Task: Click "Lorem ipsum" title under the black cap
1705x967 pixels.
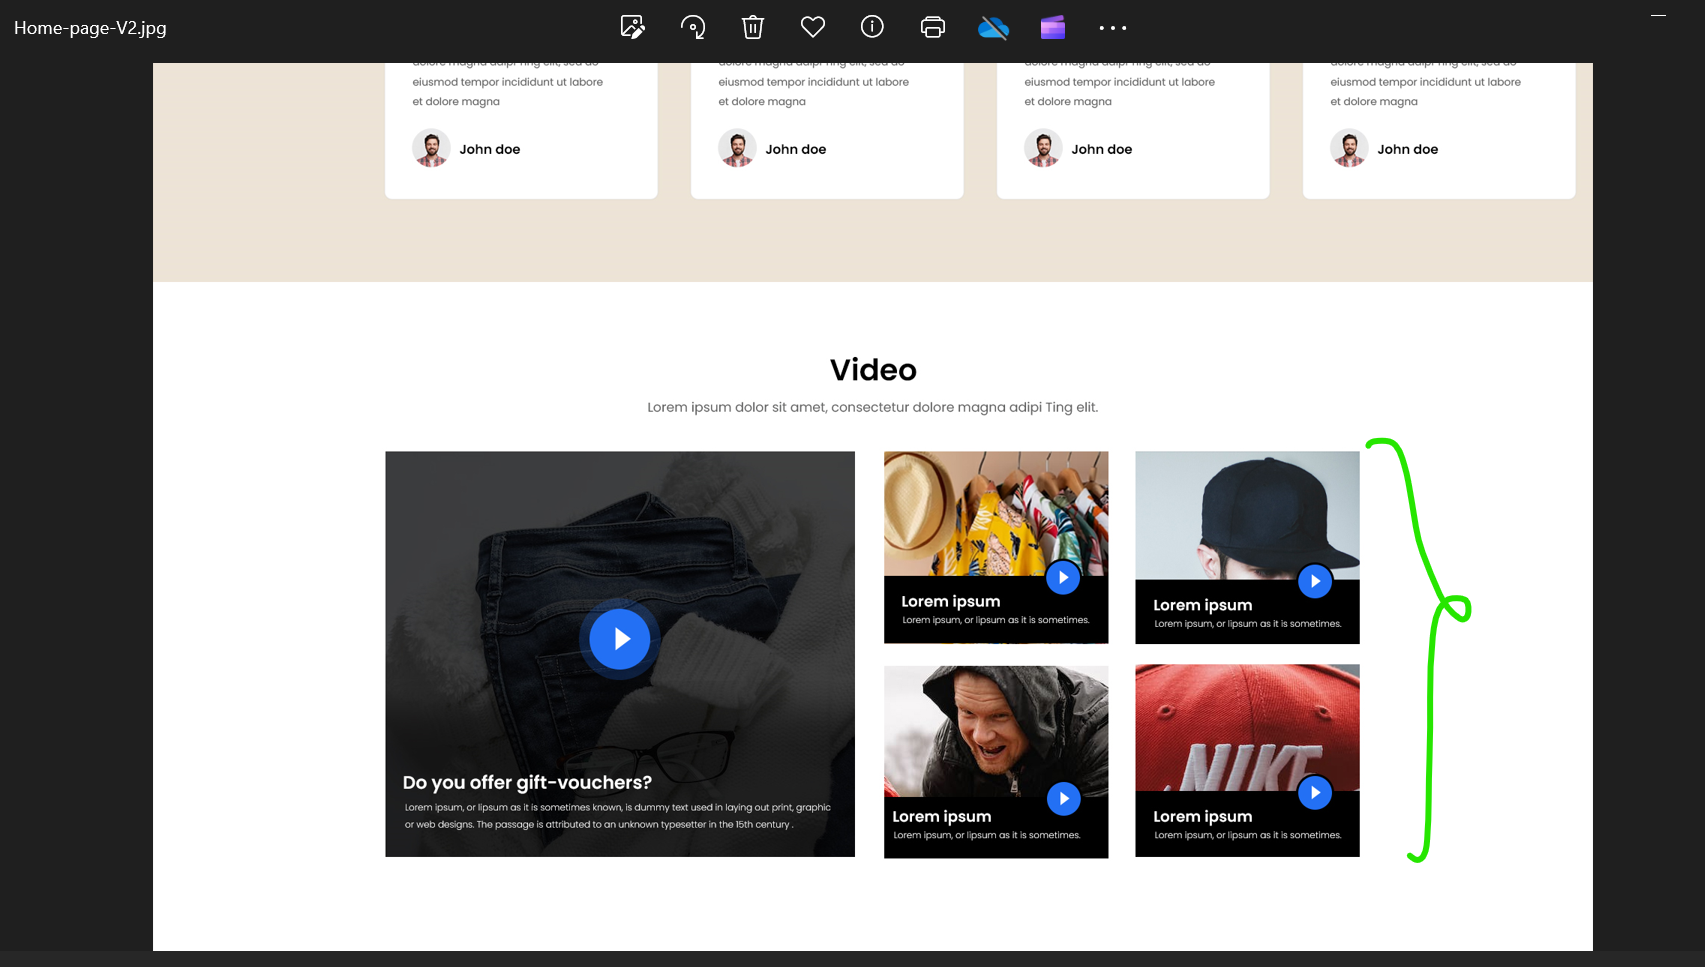Action: pyautogui.click(x=1202, y=605)
